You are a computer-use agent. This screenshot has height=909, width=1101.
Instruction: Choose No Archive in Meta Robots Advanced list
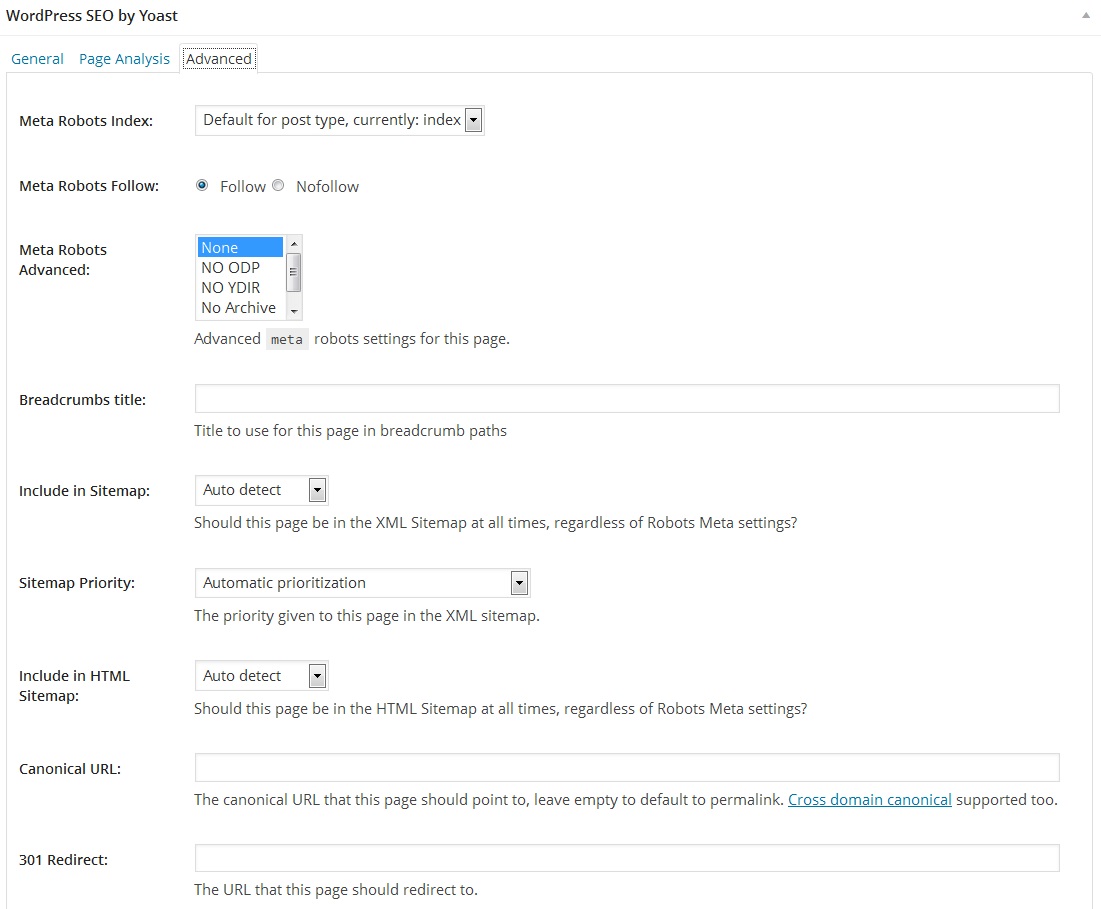click(x=240, y=307)
